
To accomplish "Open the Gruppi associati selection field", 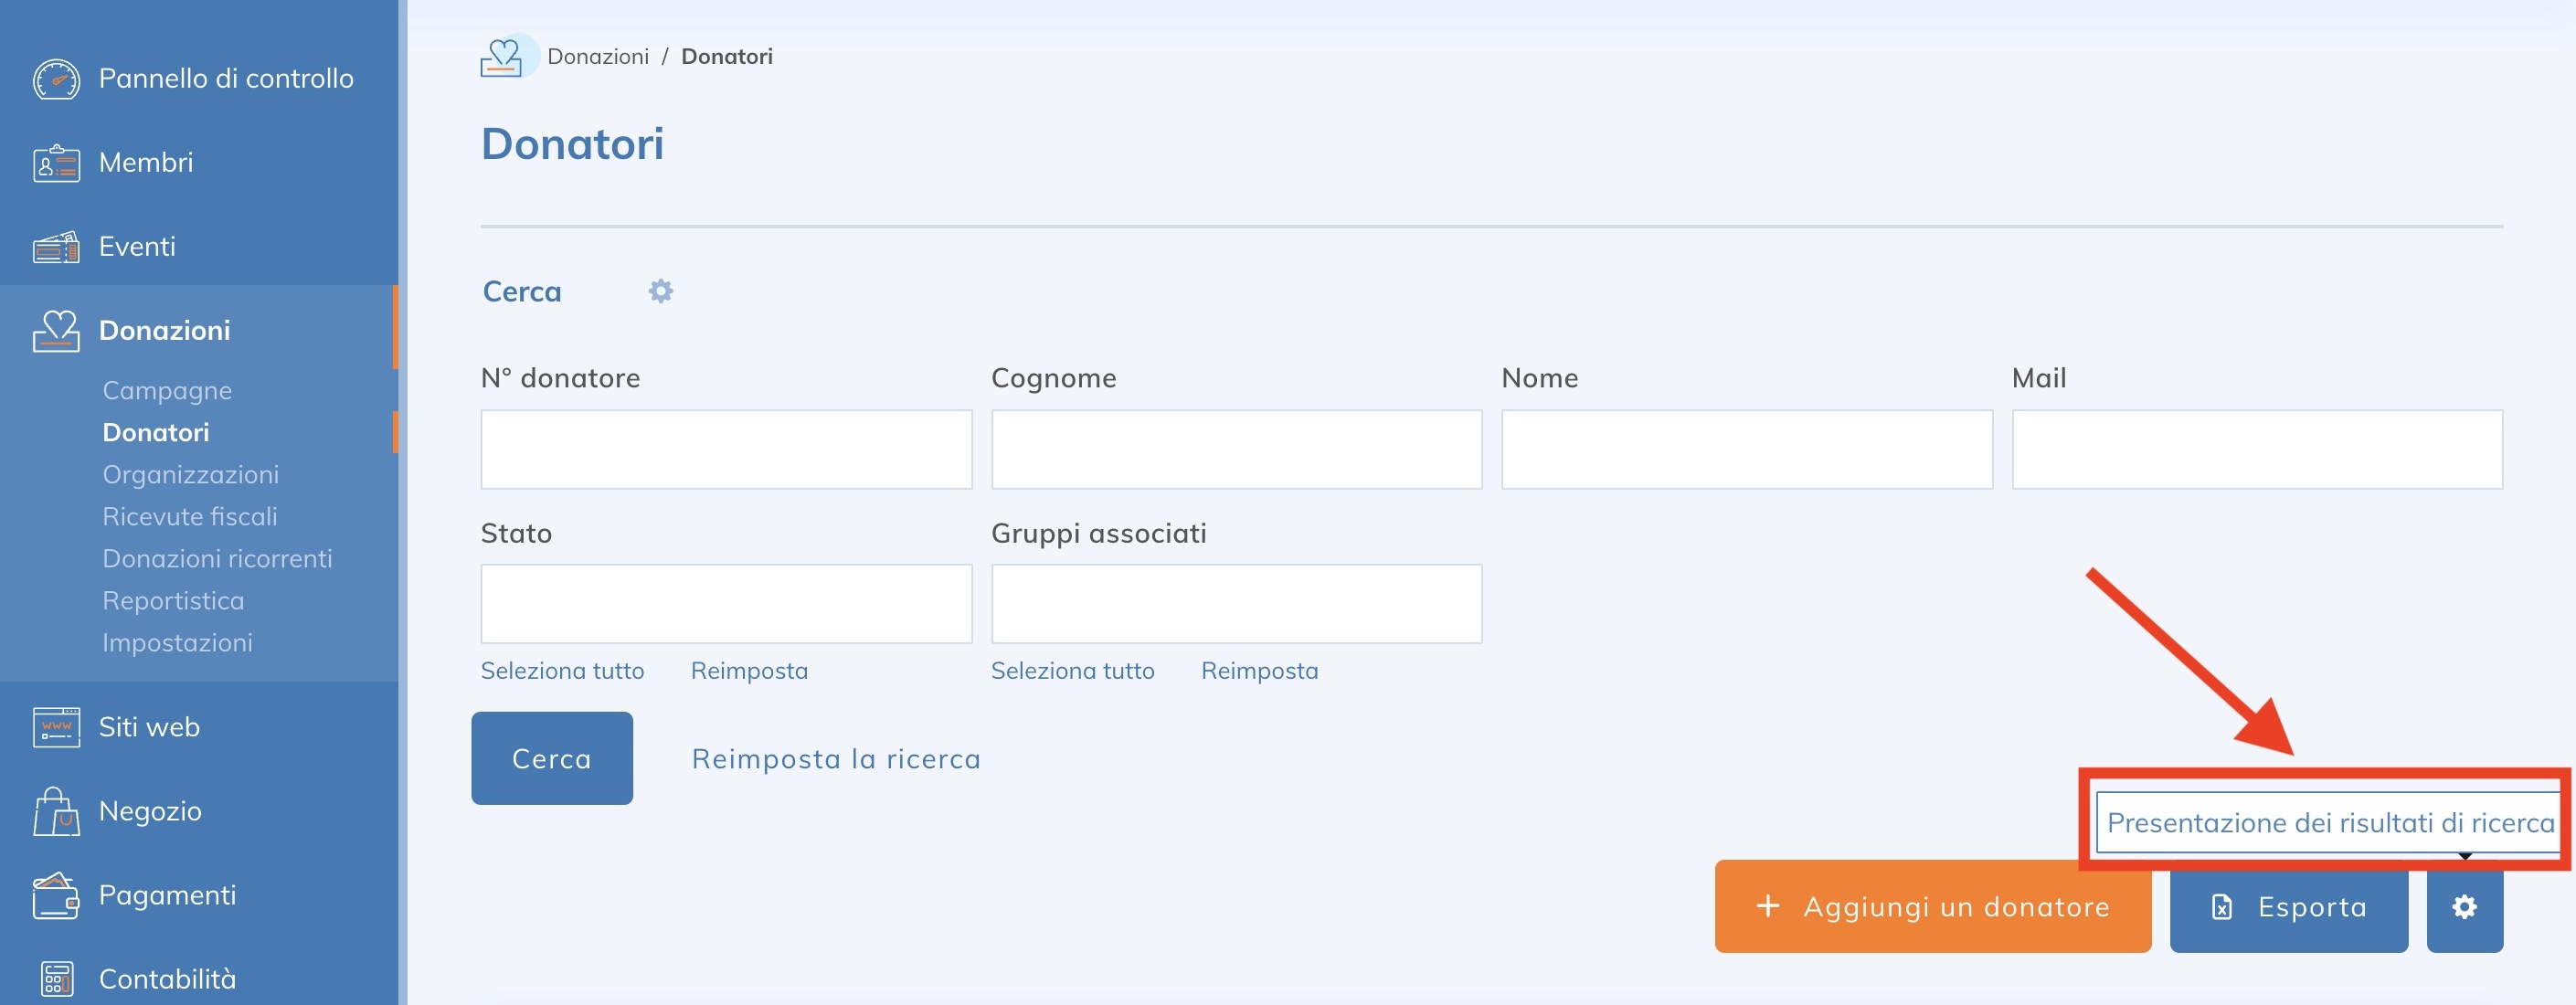I will (x=1236, y=604).
